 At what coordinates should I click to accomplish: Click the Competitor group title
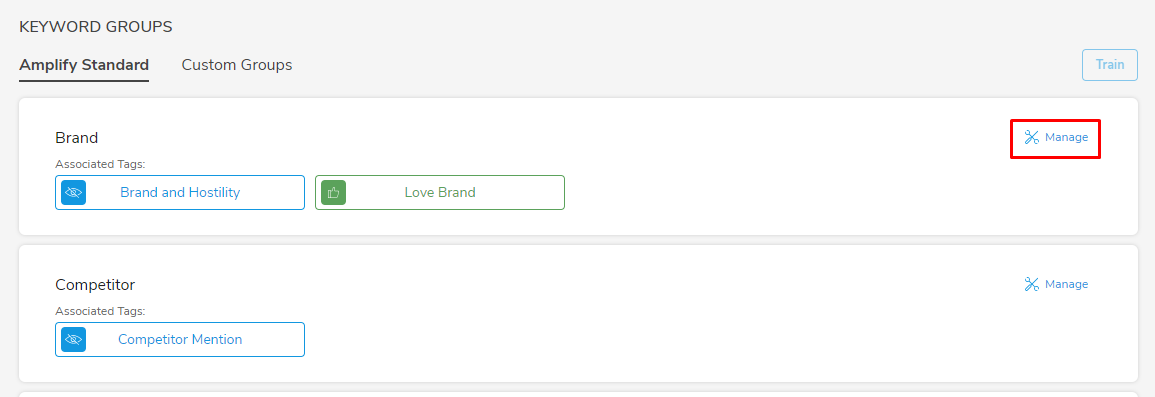point(95,285)
